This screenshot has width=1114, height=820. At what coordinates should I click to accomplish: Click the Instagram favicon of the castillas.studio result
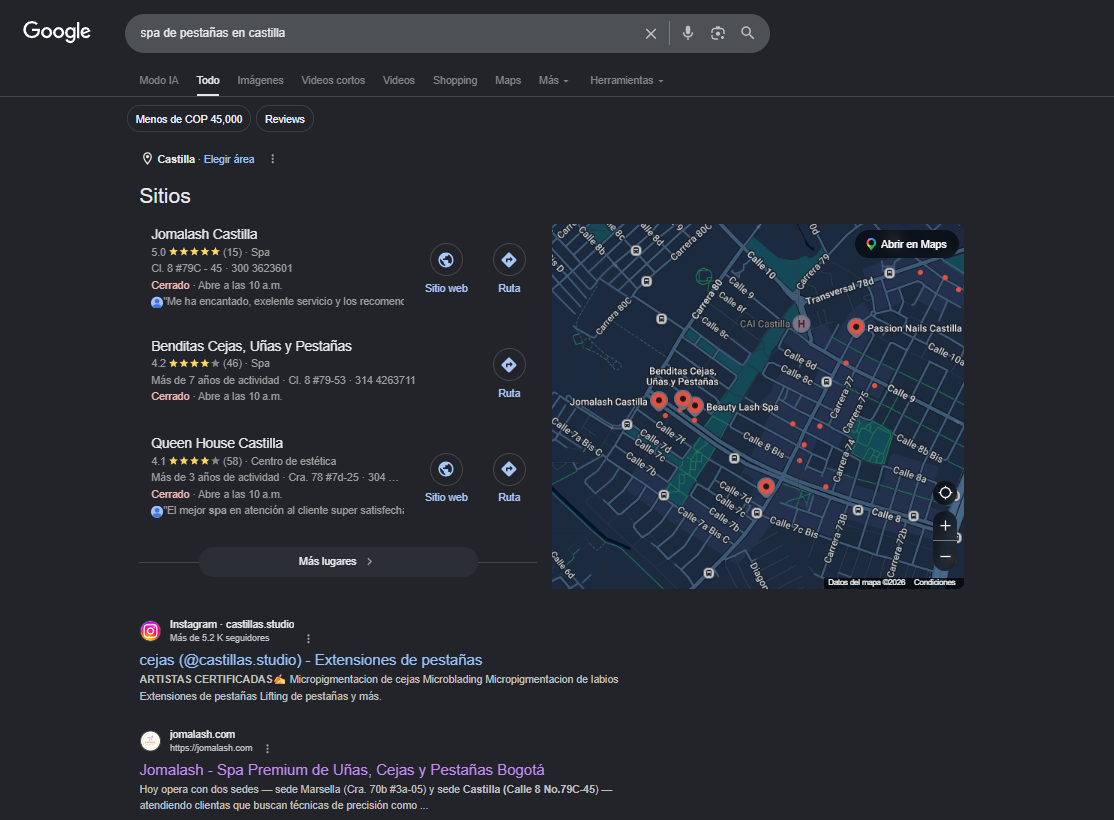[151, 630]
